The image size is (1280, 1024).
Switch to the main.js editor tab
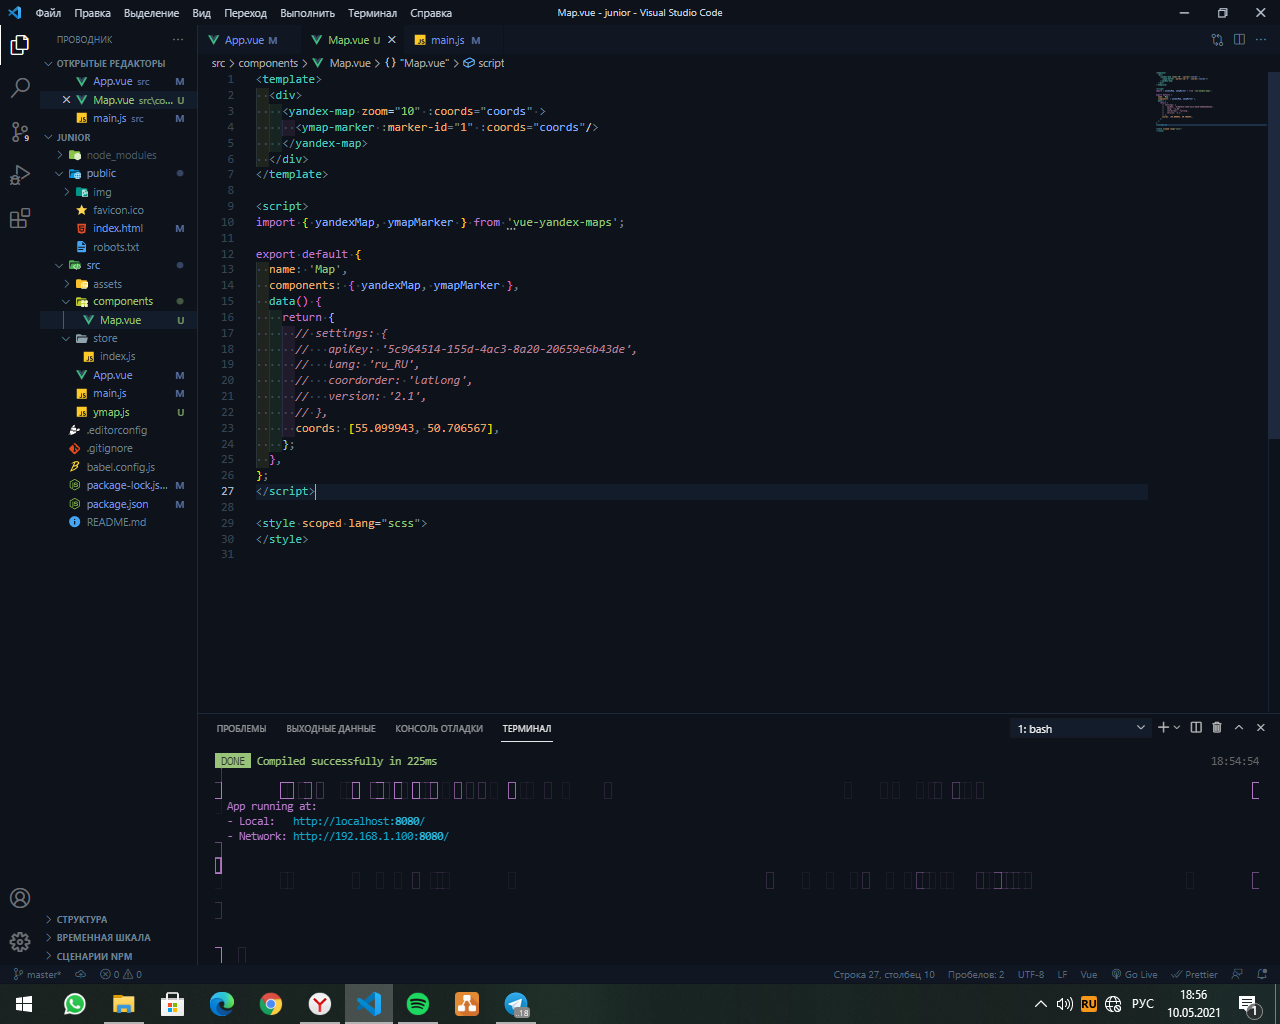point(447,40)
